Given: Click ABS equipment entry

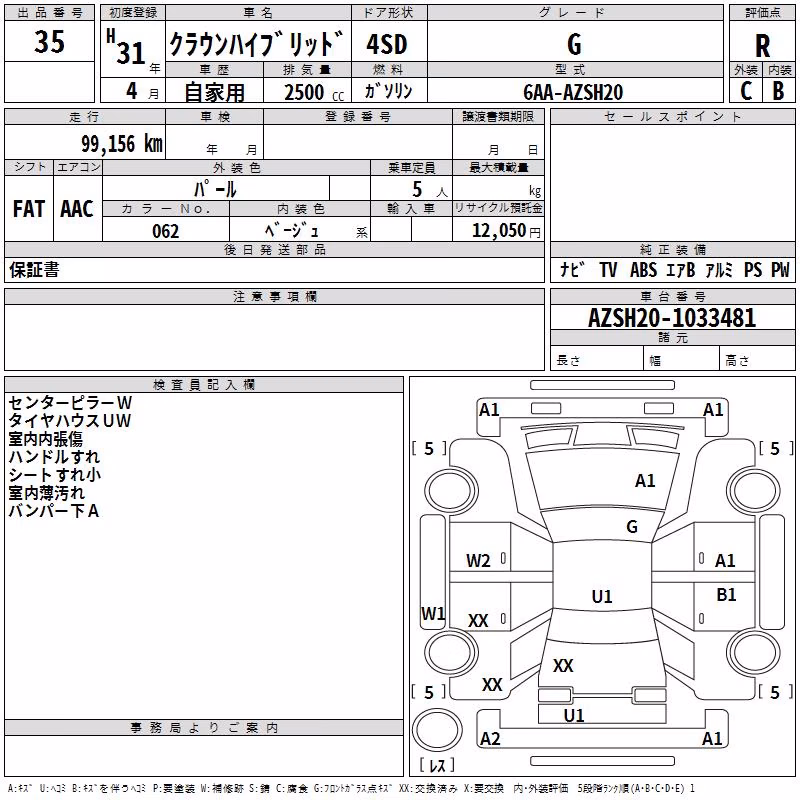Looking at the screenshot, I should pyautogui.click(x=643, y=269).
